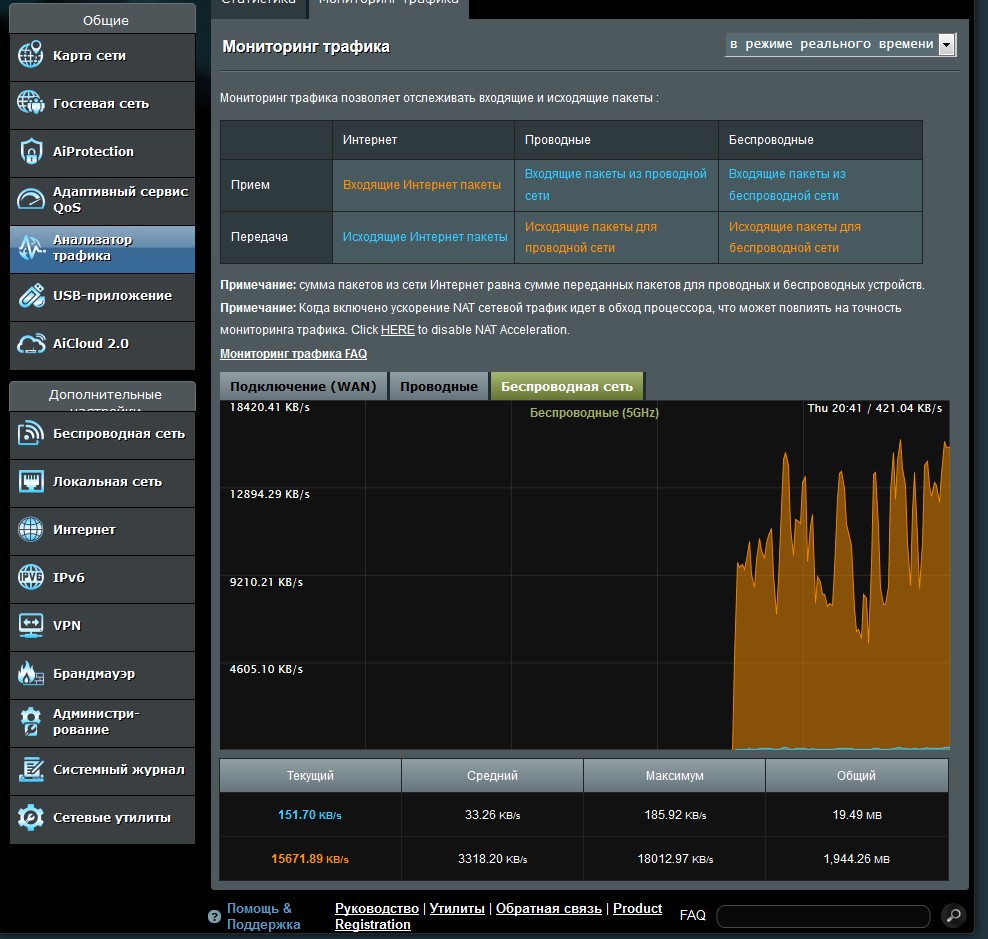The width and height of the screenshot is (988, 939).
Task: Click the FAQ search input field
Action: click(x=822, y=915)
